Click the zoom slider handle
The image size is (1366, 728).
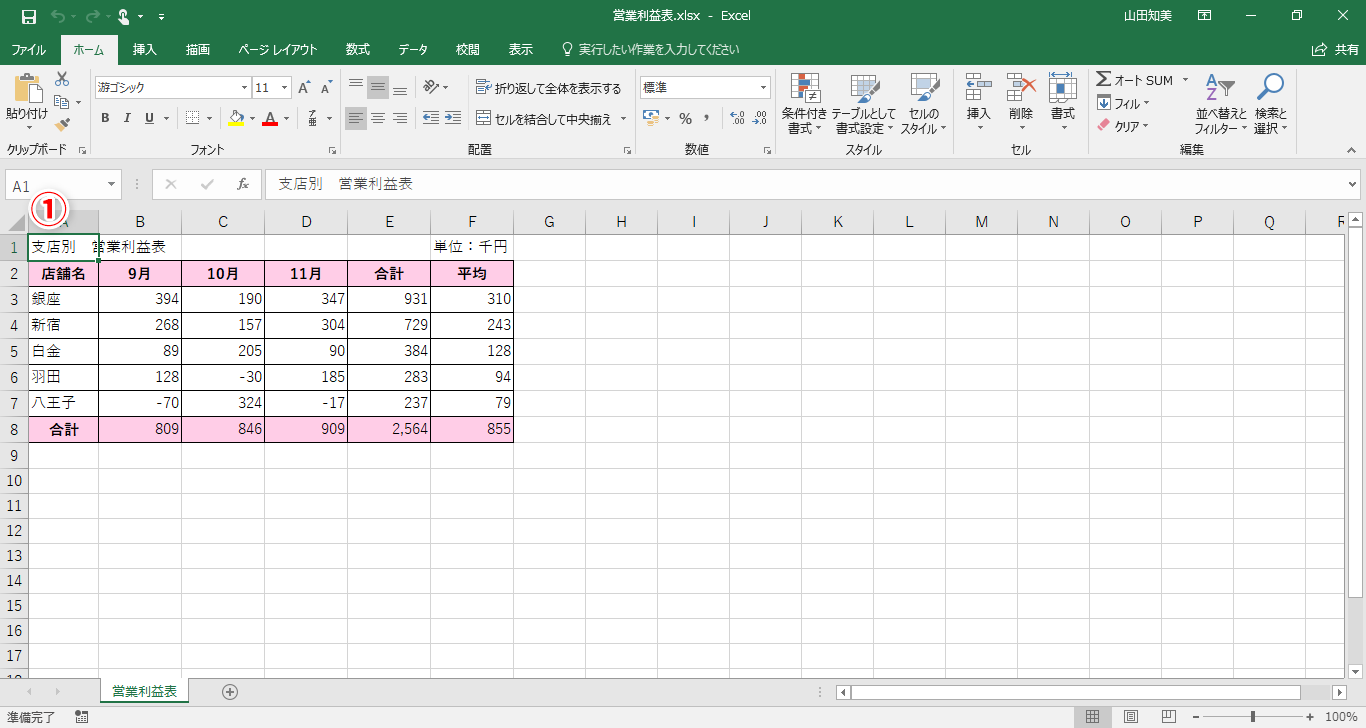[1253, 717]
